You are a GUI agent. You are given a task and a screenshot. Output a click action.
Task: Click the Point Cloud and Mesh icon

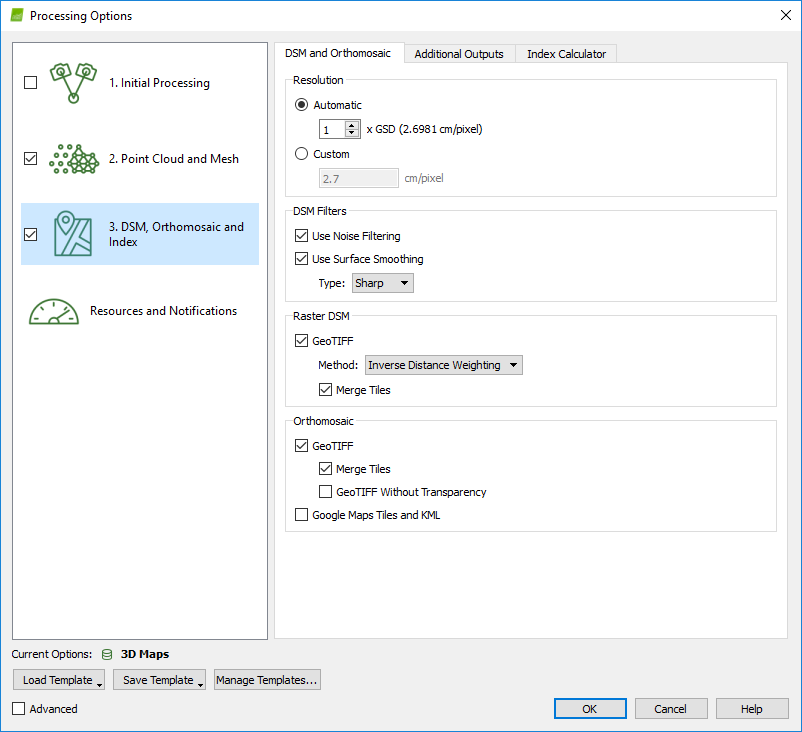(x=73, y=159)
